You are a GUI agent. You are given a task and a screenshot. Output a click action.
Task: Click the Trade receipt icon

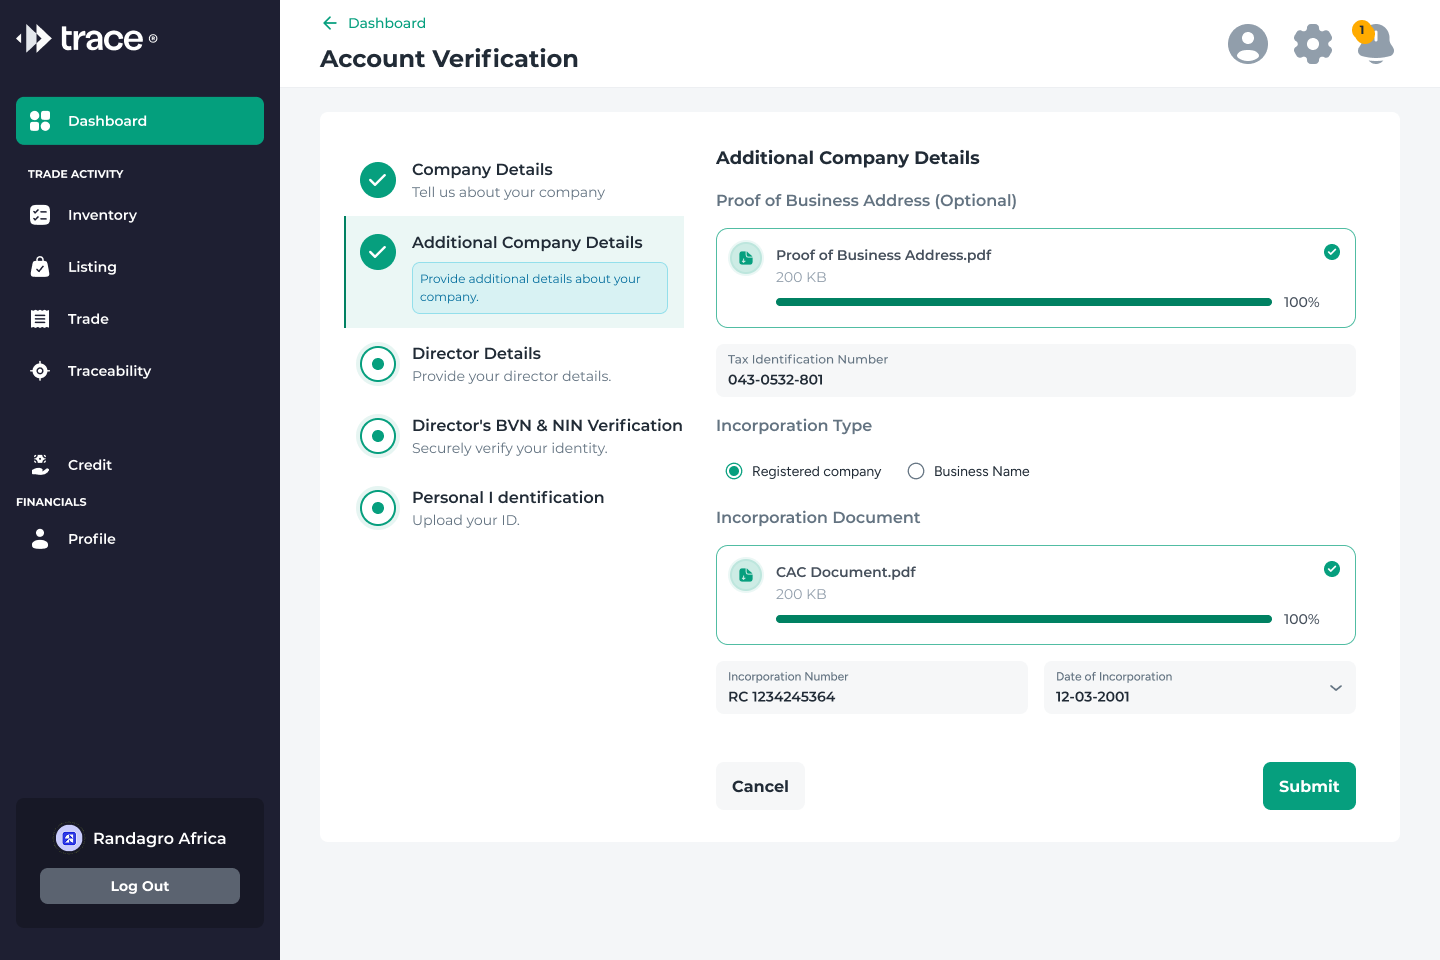click(40, 319)
